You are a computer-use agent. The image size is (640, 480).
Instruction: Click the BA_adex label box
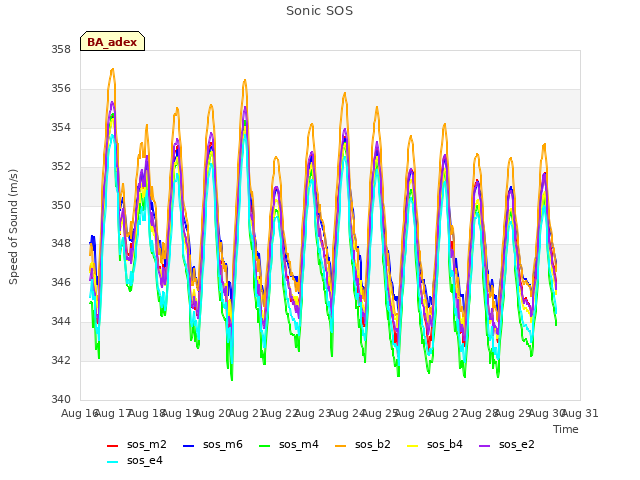point(112,41)
